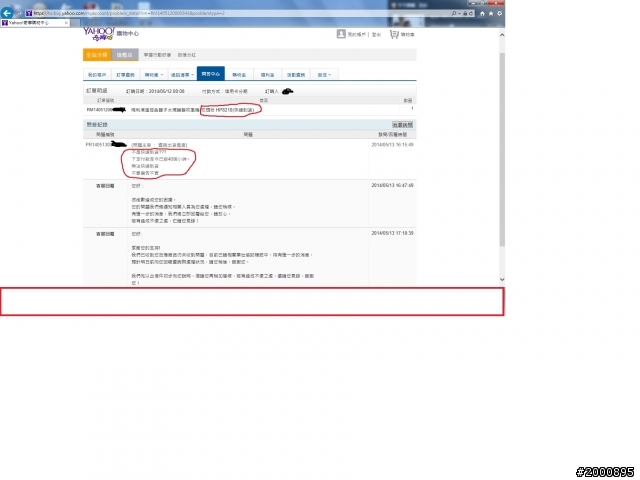Open the tab right after Q&A center
The image size is (640, 480).
[239, 75]
